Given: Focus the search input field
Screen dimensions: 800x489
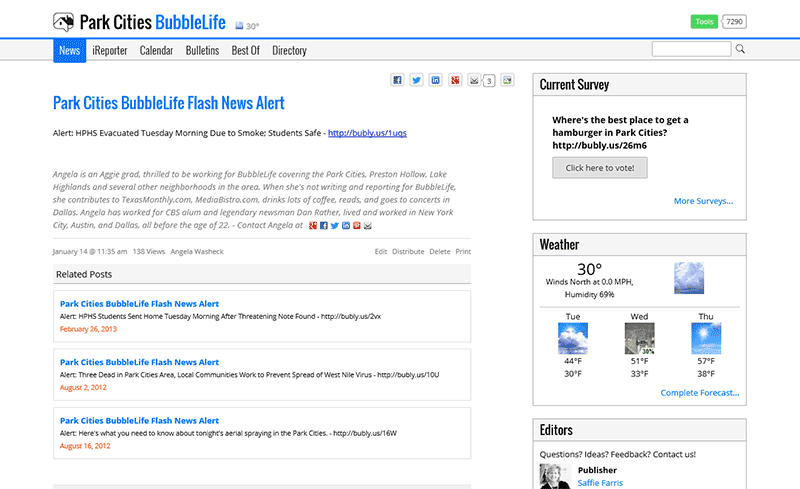Looking at the screenshot, I should coord(691,49).
